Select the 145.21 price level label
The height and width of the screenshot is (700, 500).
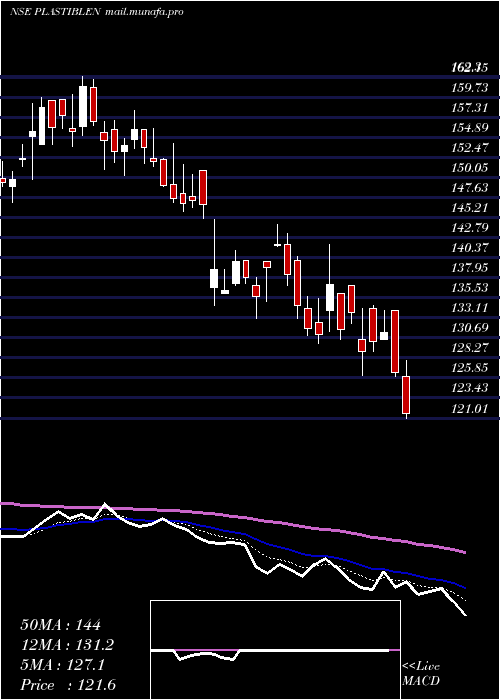(469, 208)
